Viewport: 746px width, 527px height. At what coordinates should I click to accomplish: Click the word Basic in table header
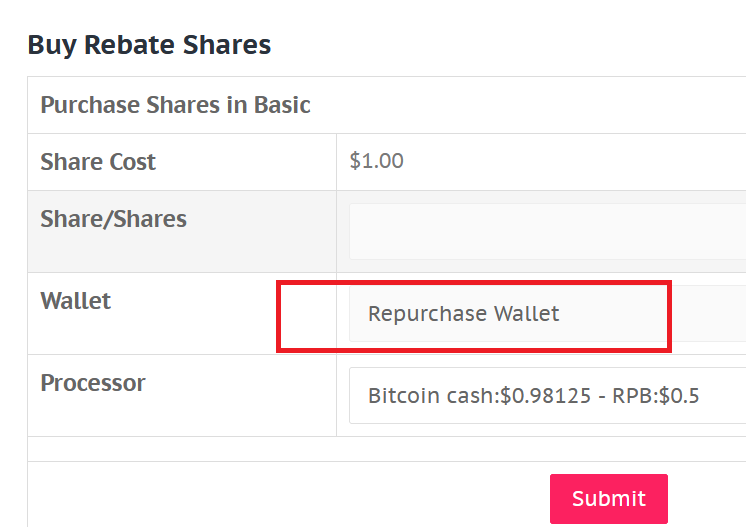coord(282,105)
